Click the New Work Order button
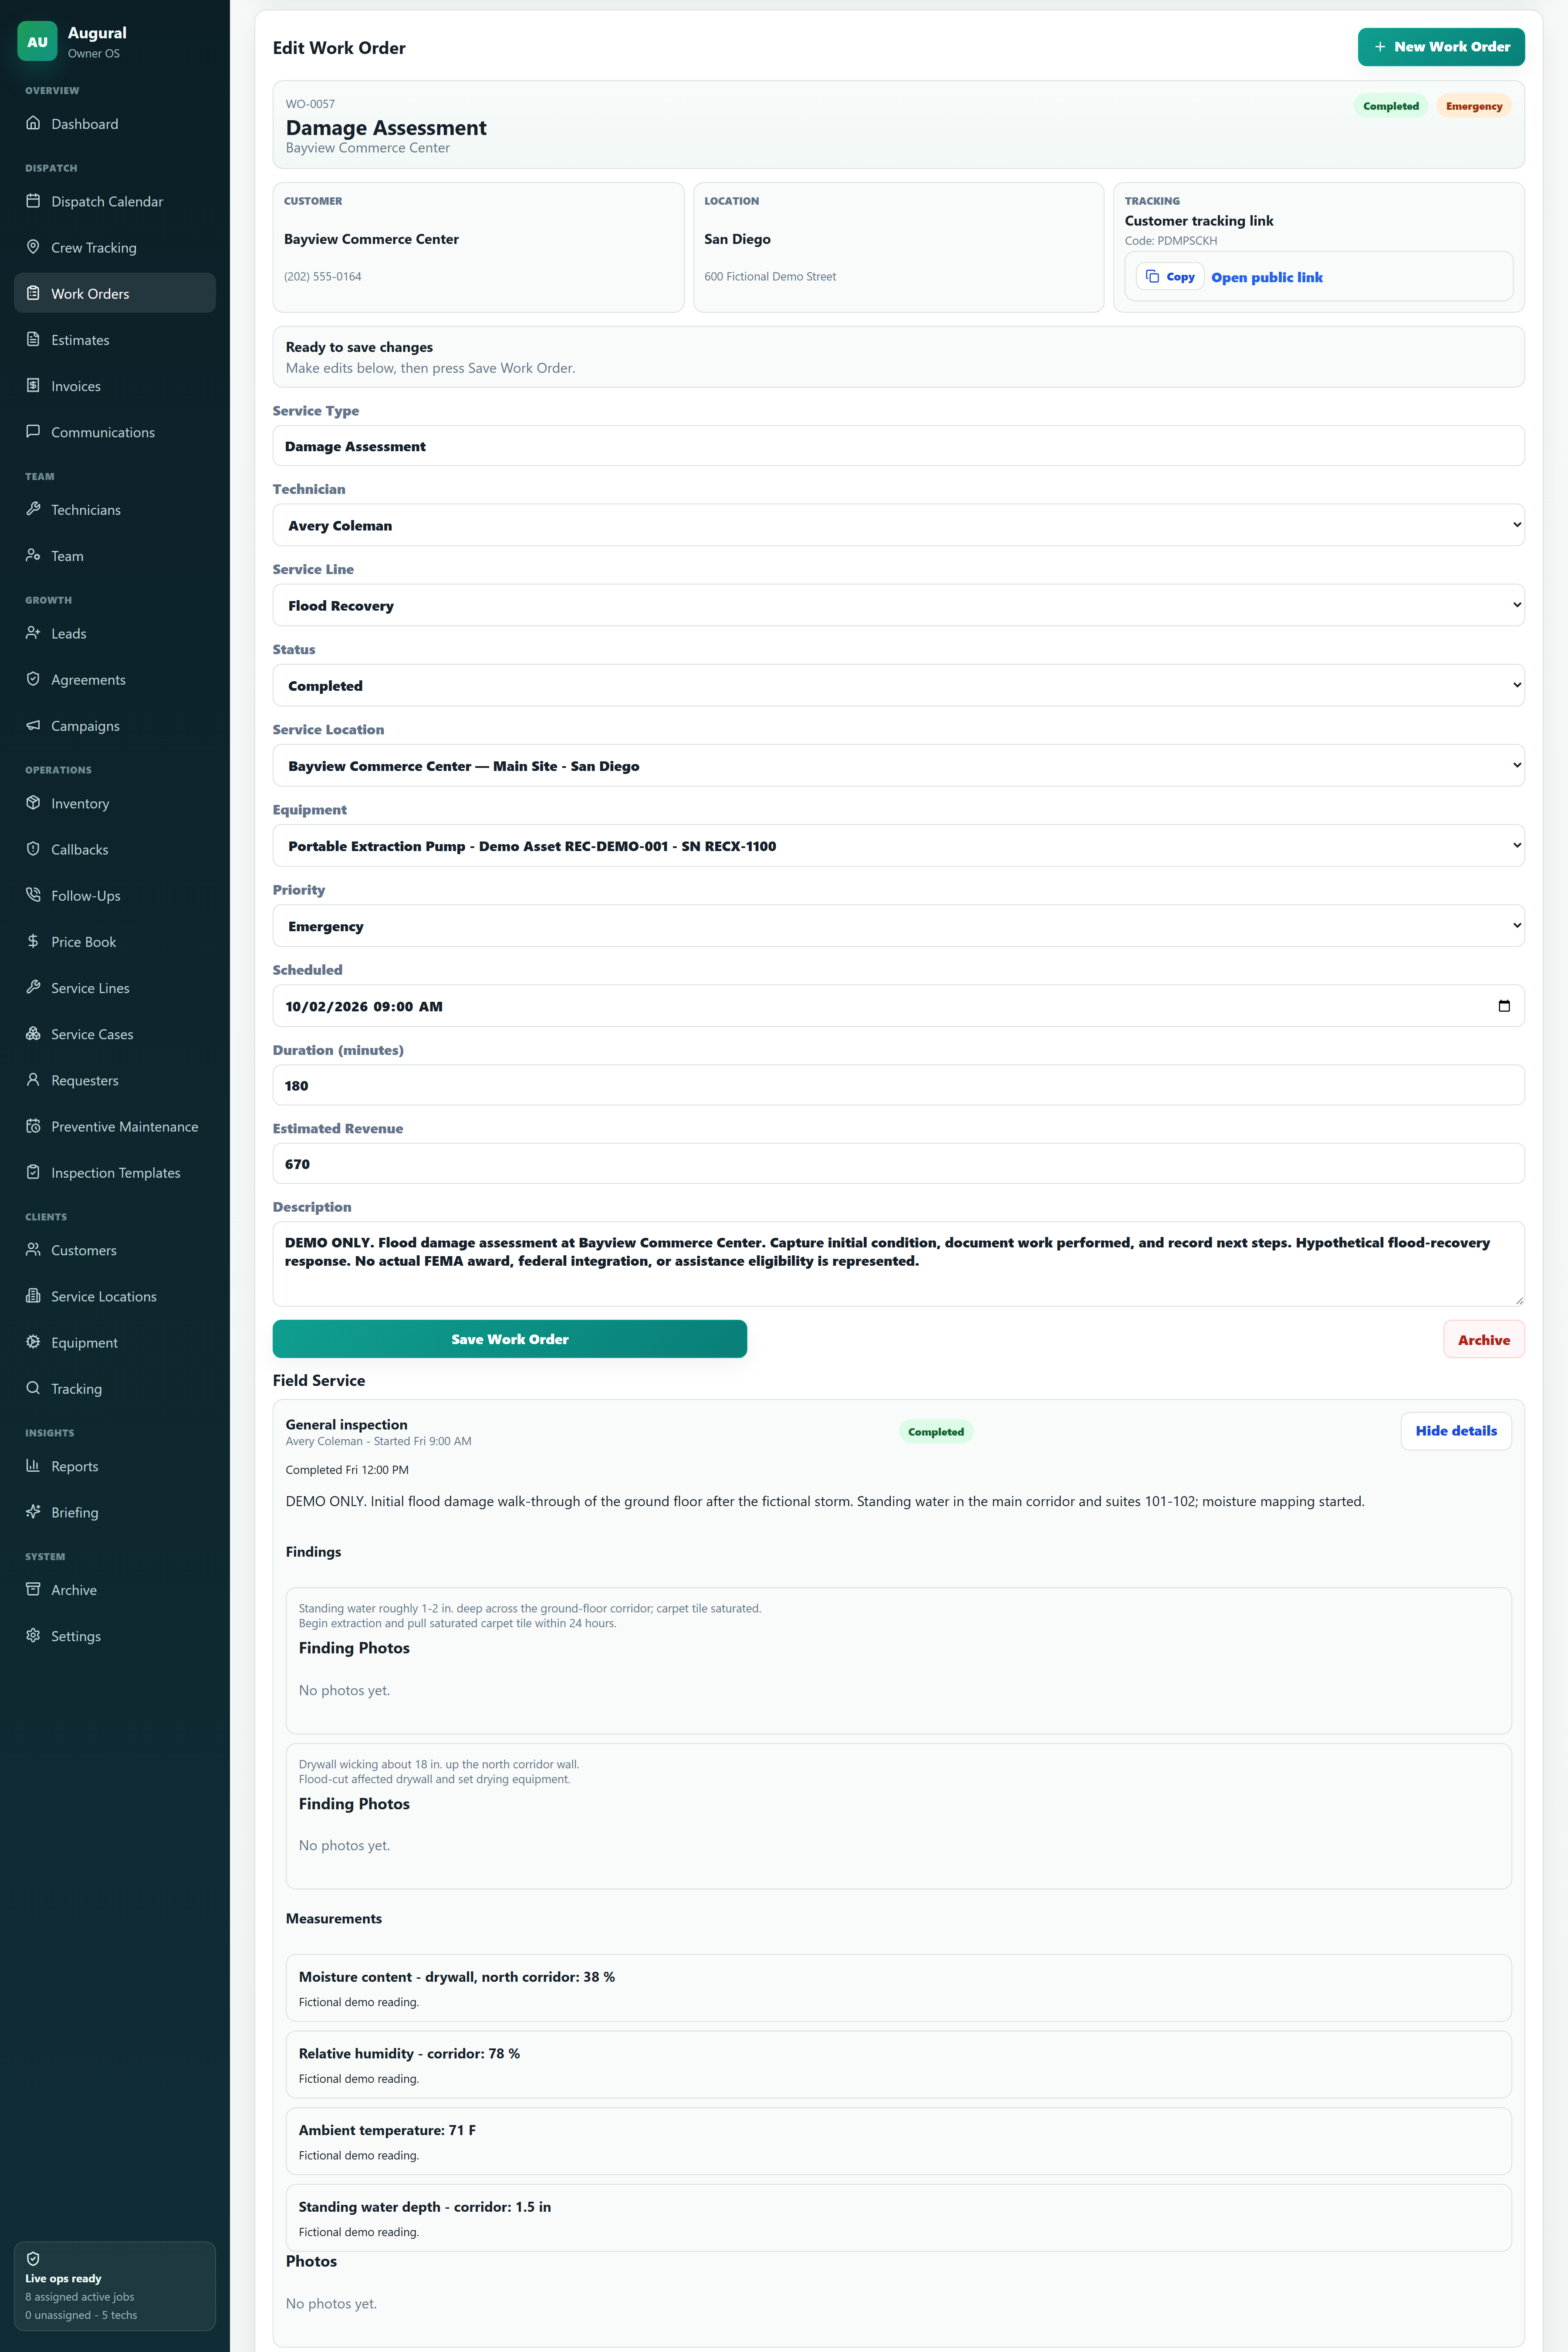1568x2352 pixels. pos(1441,47)
